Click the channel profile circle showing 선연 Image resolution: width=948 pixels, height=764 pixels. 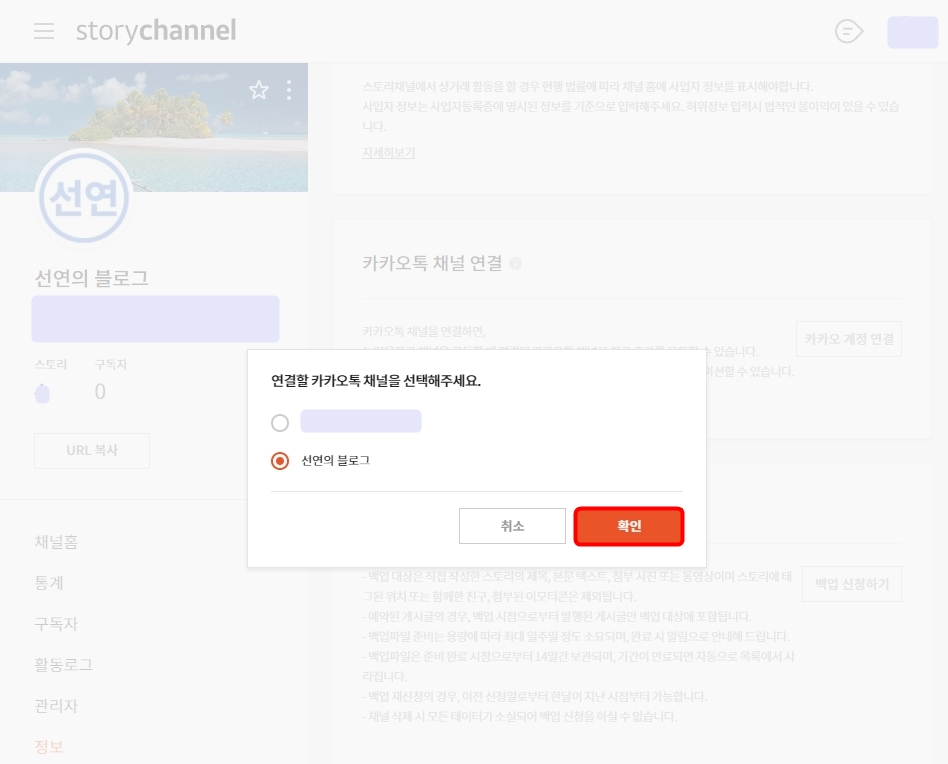click(x=84, y=198)
